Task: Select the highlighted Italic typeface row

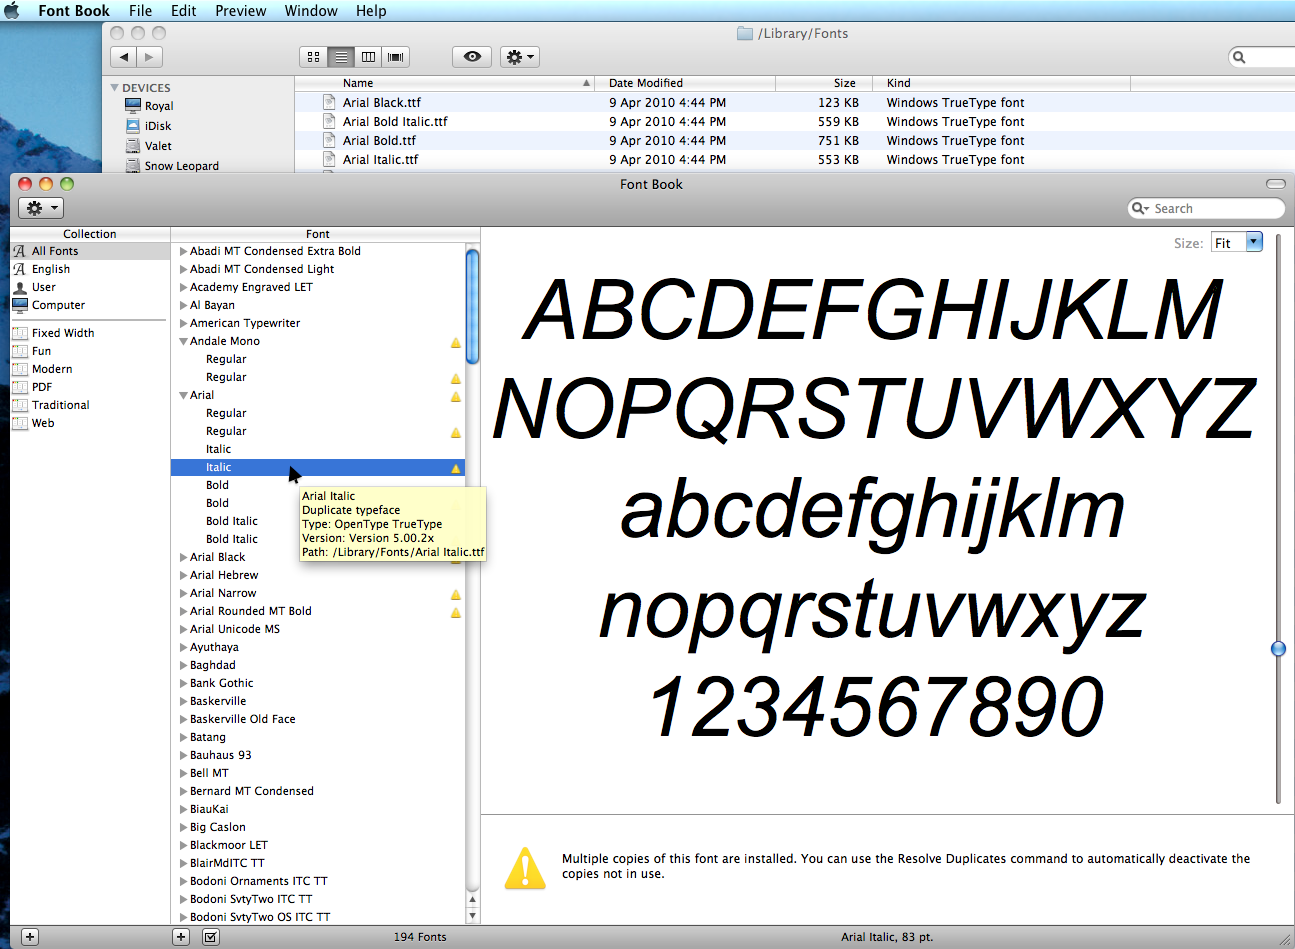Action: coord(318,467)
